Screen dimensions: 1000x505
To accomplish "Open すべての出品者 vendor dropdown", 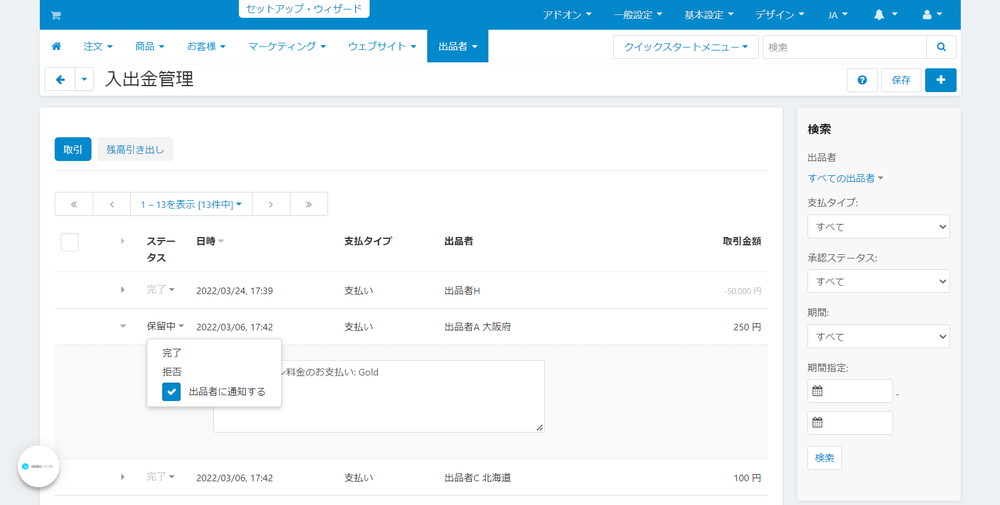I will (x=845, y=179).
